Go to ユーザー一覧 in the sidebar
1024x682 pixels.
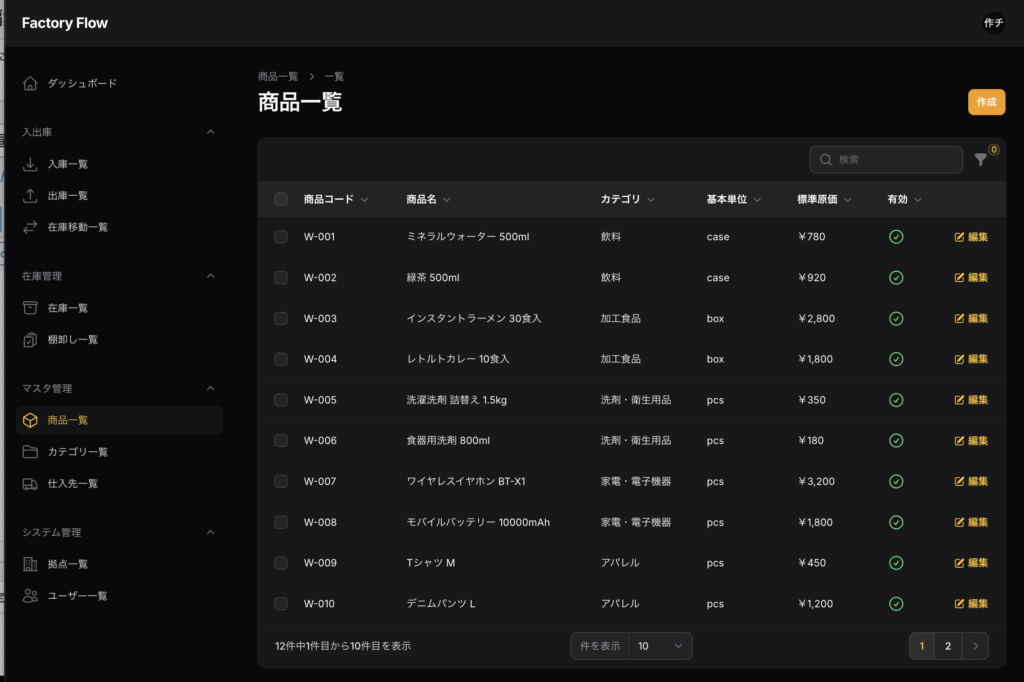click(78, 596)
